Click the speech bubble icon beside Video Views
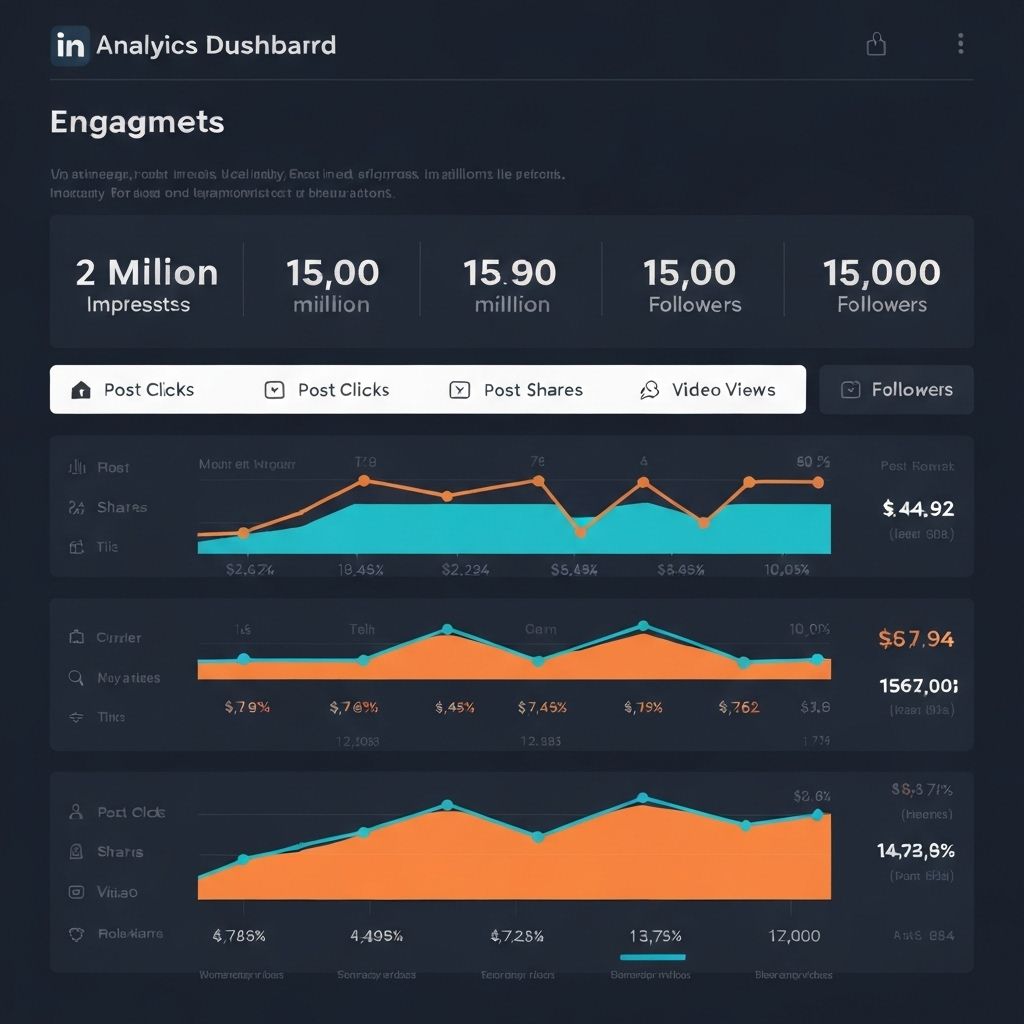 pos(650,390)
